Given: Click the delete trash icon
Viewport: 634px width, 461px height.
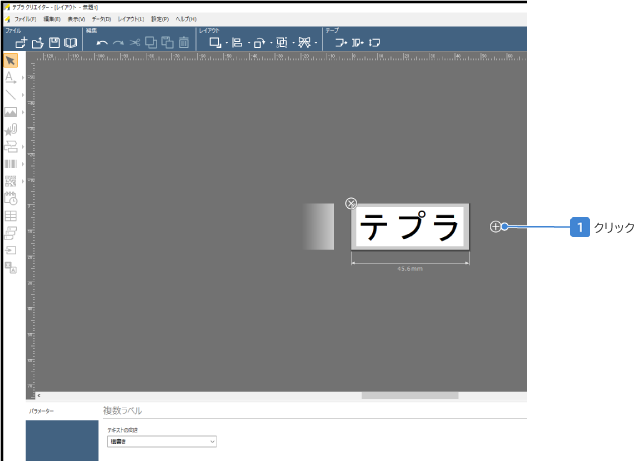Looking at the screenshot, I should [x=184, y=43].
